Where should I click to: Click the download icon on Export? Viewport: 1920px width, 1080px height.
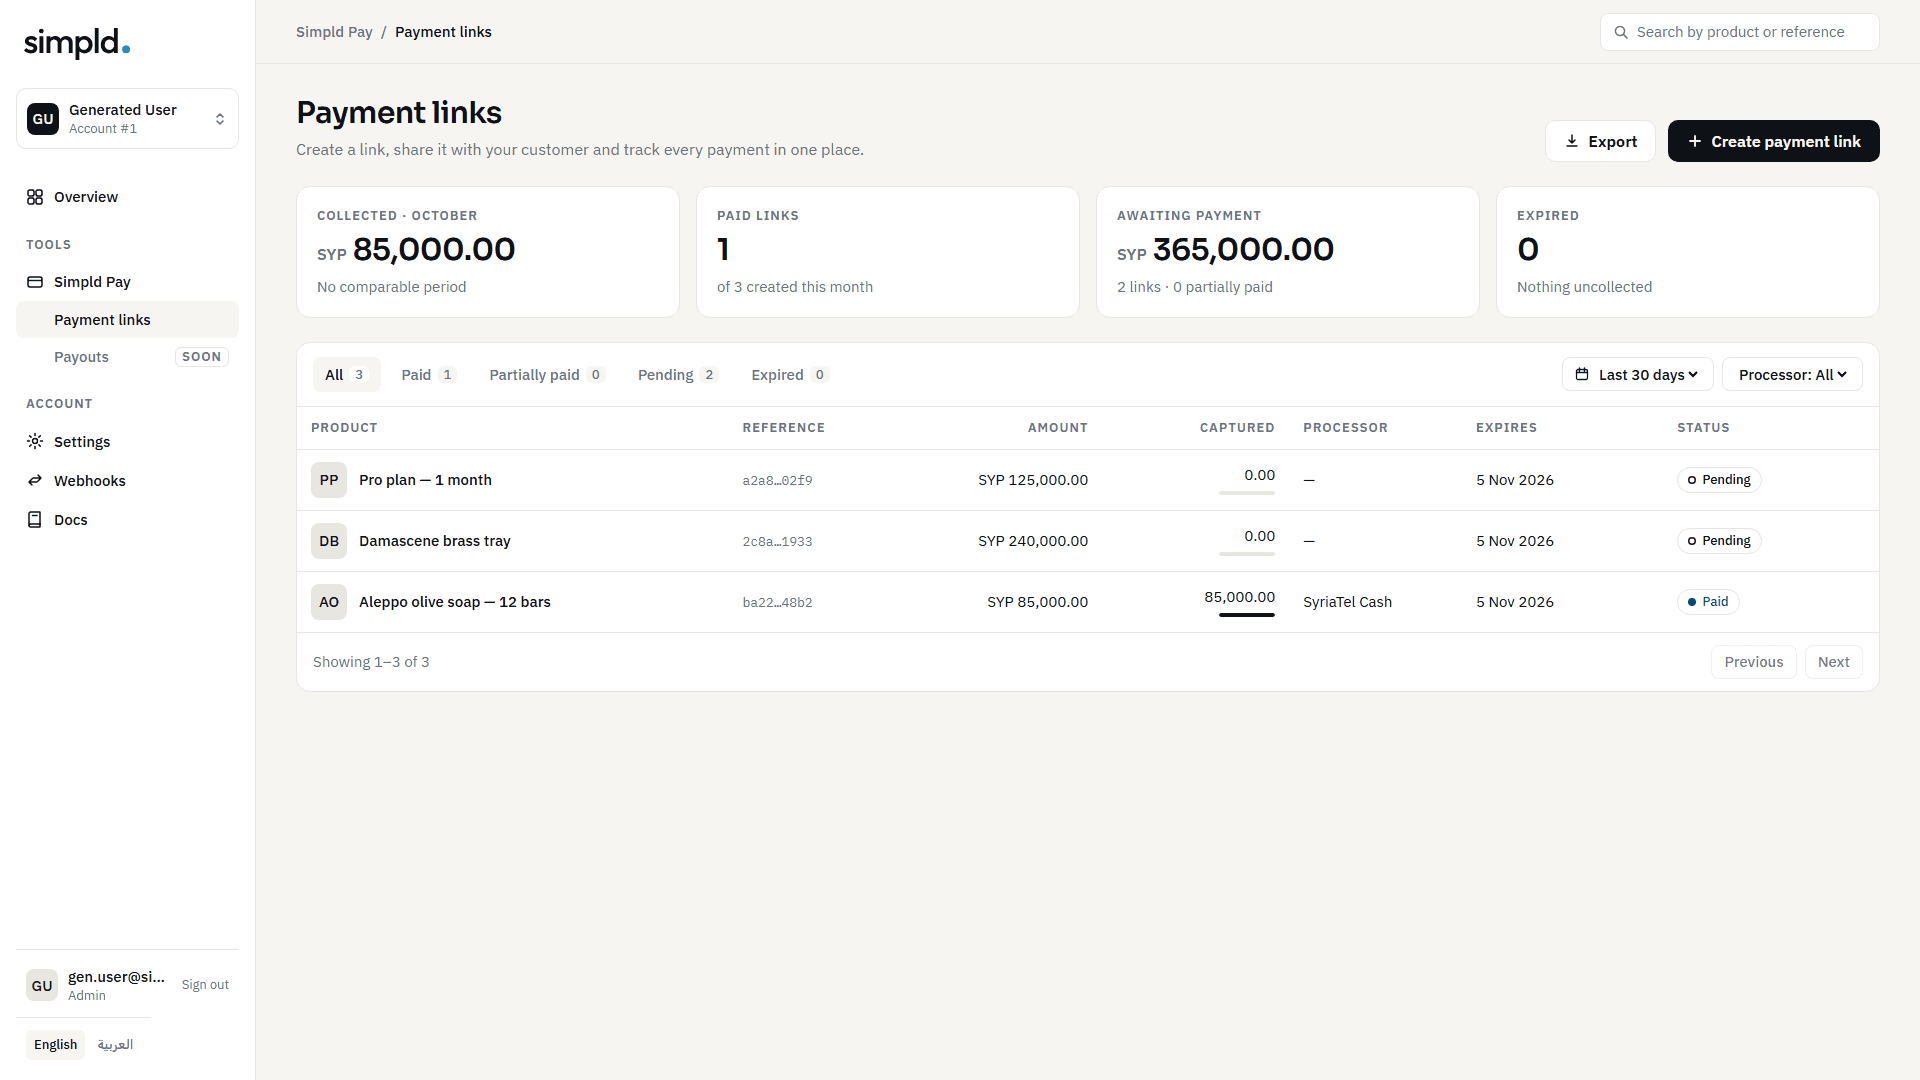[x=1572, y=141]
